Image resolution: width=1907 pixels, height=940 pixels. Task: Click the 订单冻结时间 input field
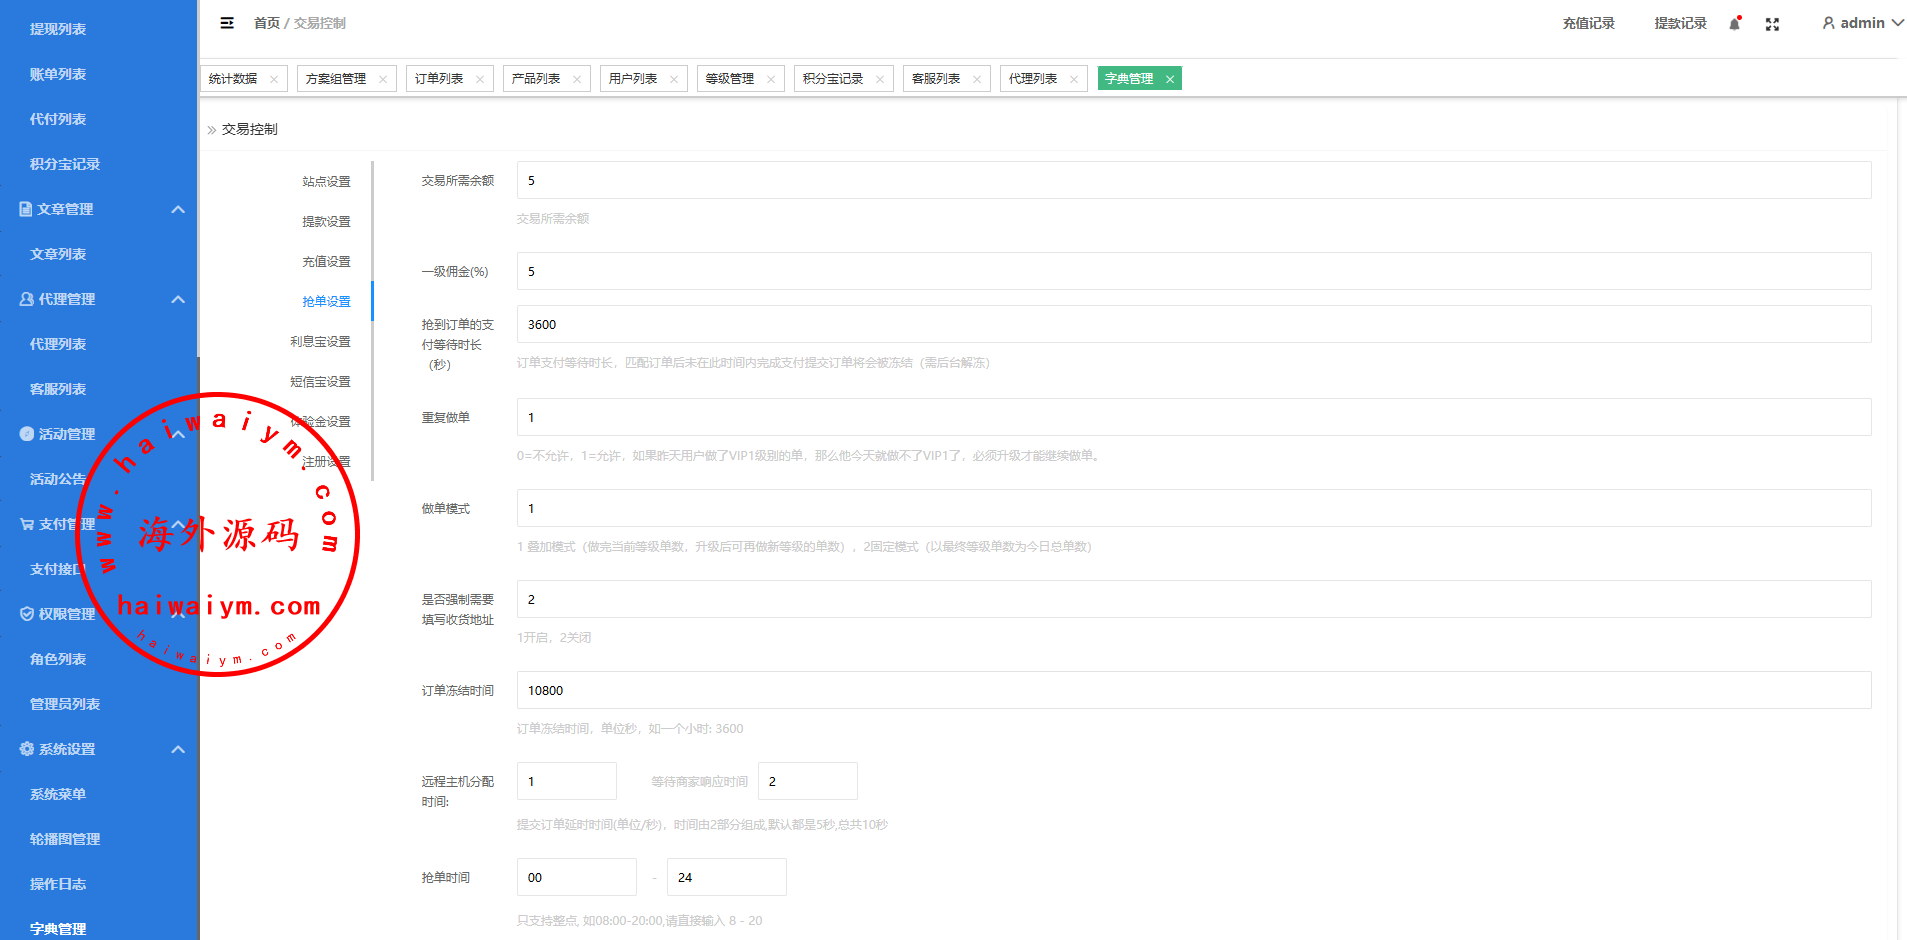pos(1193,690)
